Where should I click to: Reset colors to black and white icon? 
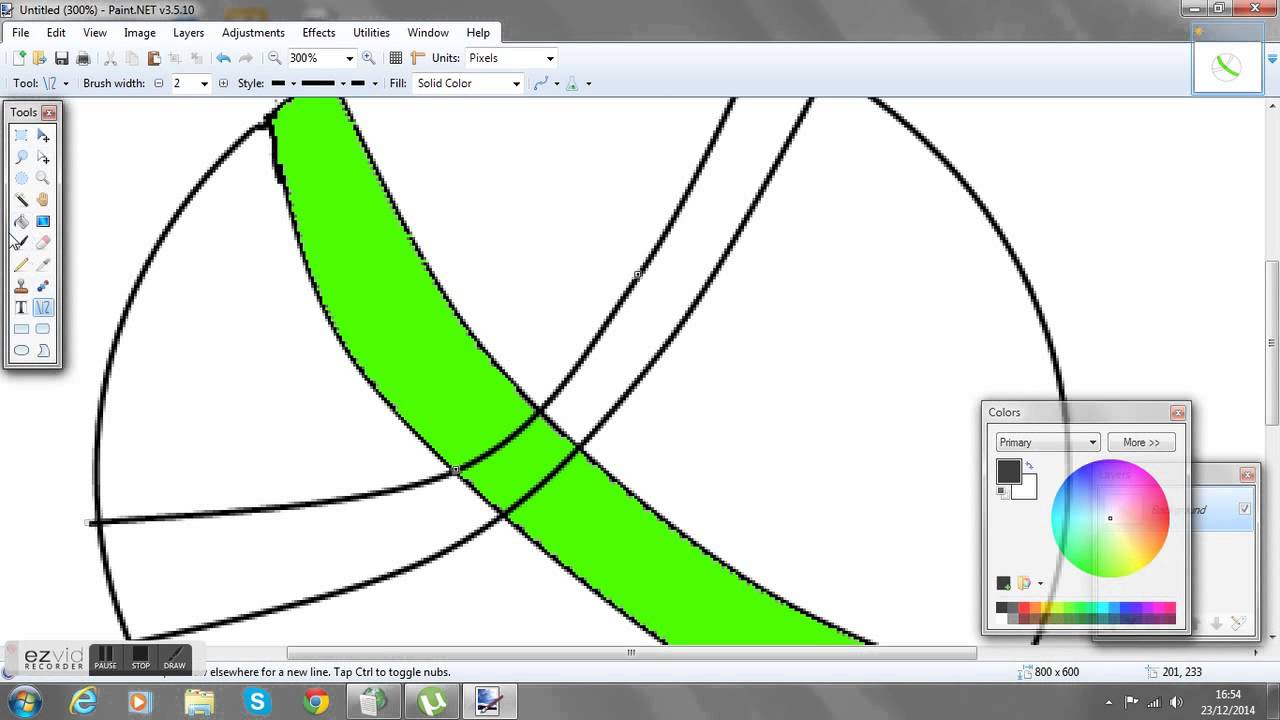coord(1002,493)
